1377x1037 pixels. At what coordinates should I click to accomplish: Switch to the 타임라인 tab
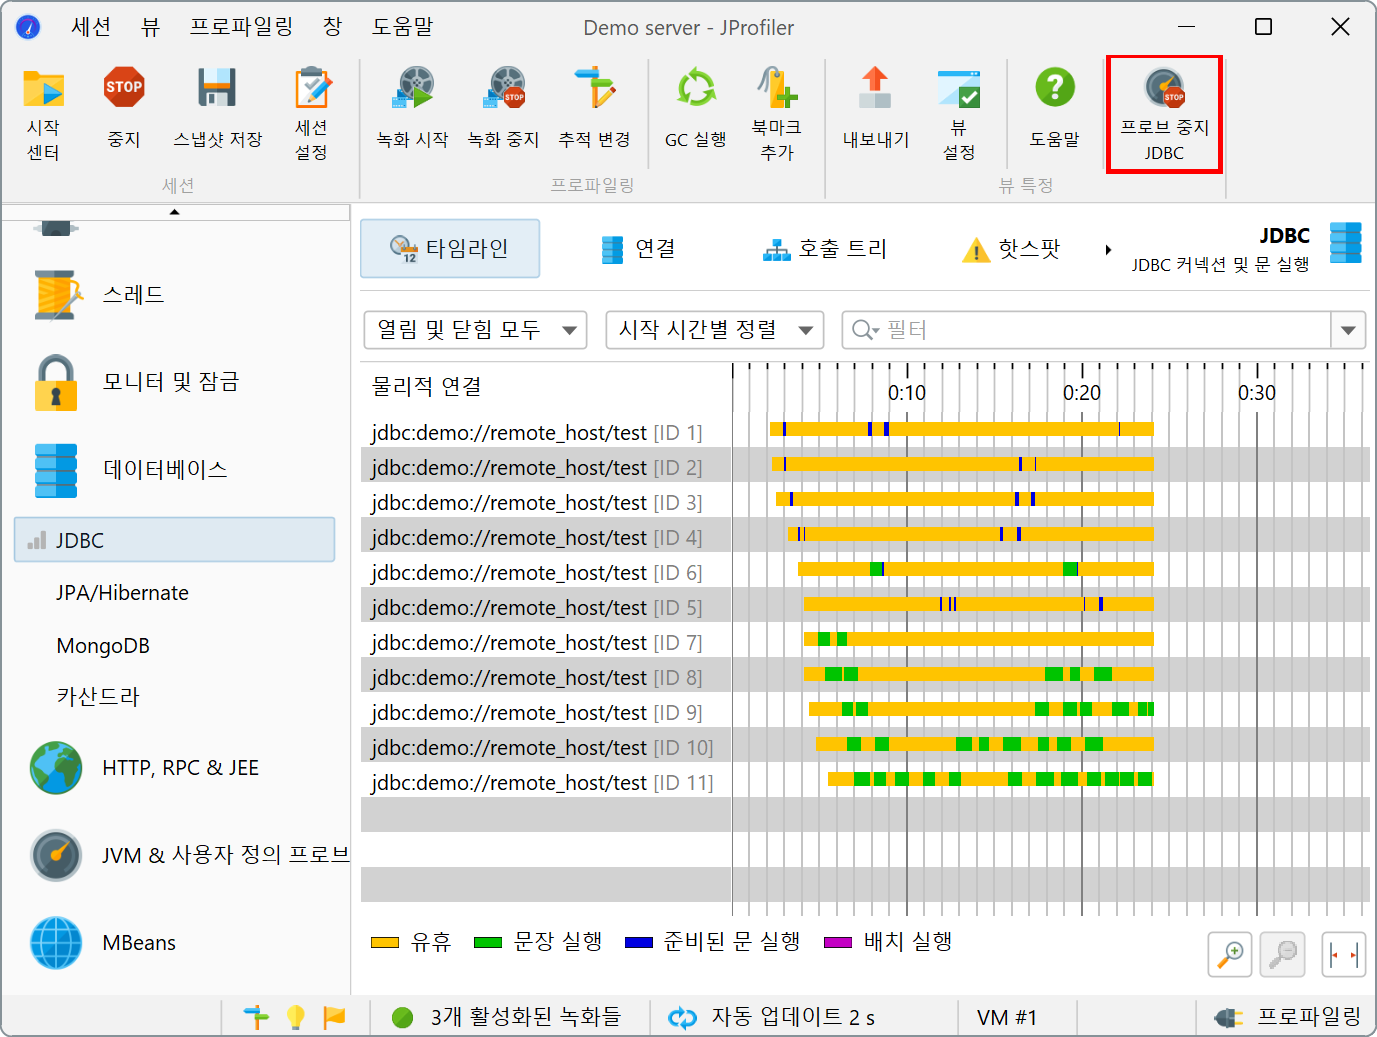450,249
